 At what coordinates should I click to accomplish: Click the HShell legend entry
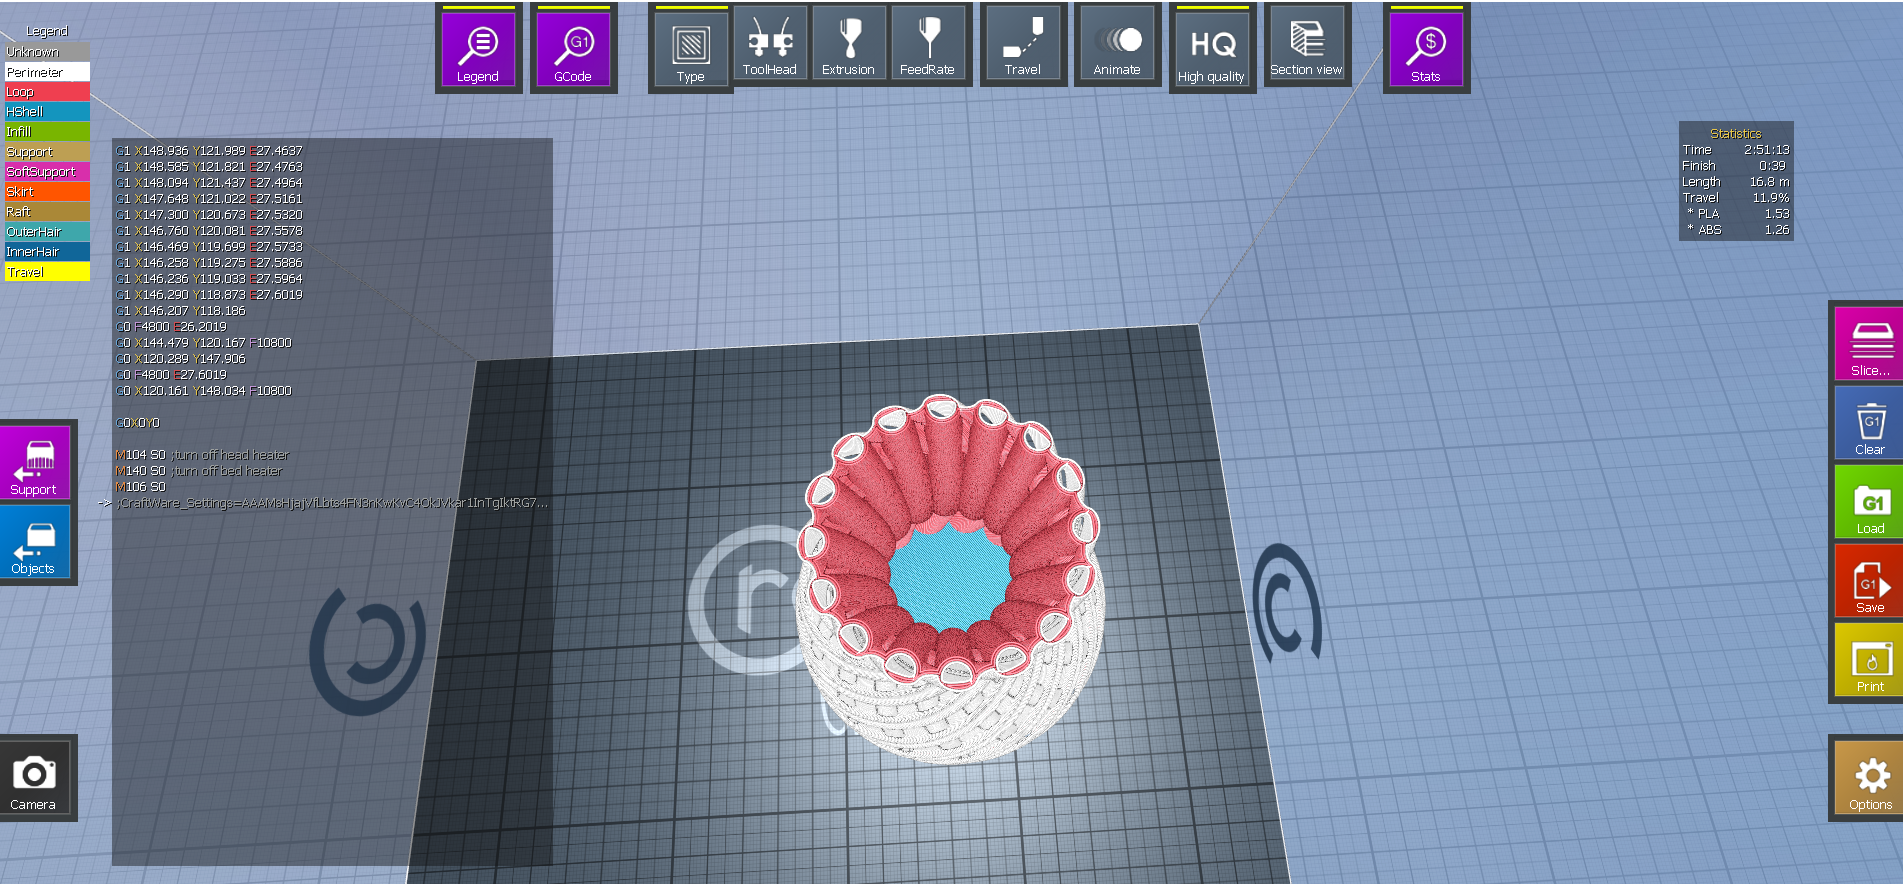tap(47, 112)
